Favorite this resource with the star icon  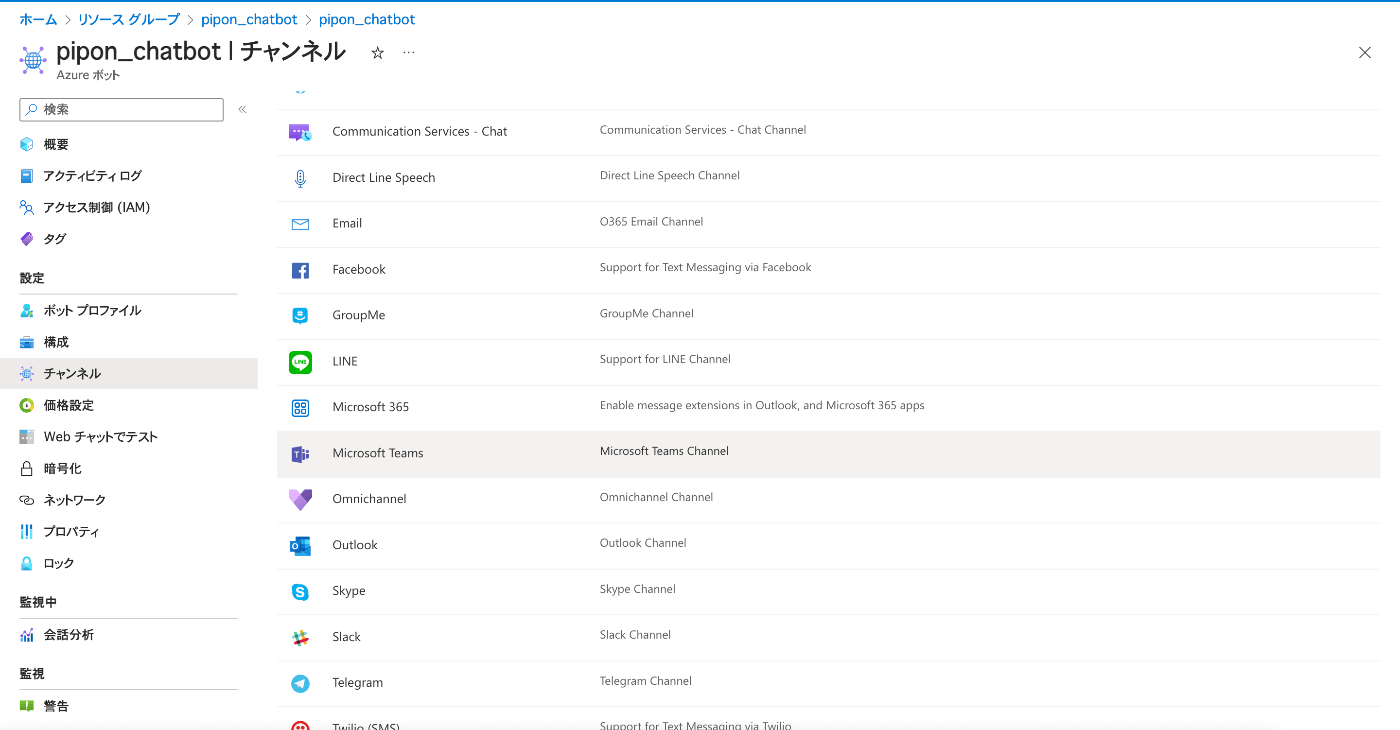click(377, 53)
